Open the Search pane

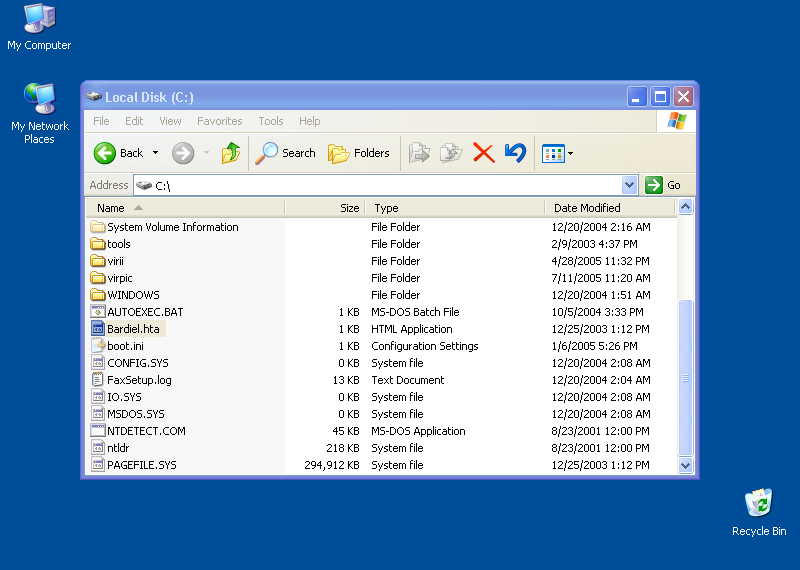click(285, 153)
